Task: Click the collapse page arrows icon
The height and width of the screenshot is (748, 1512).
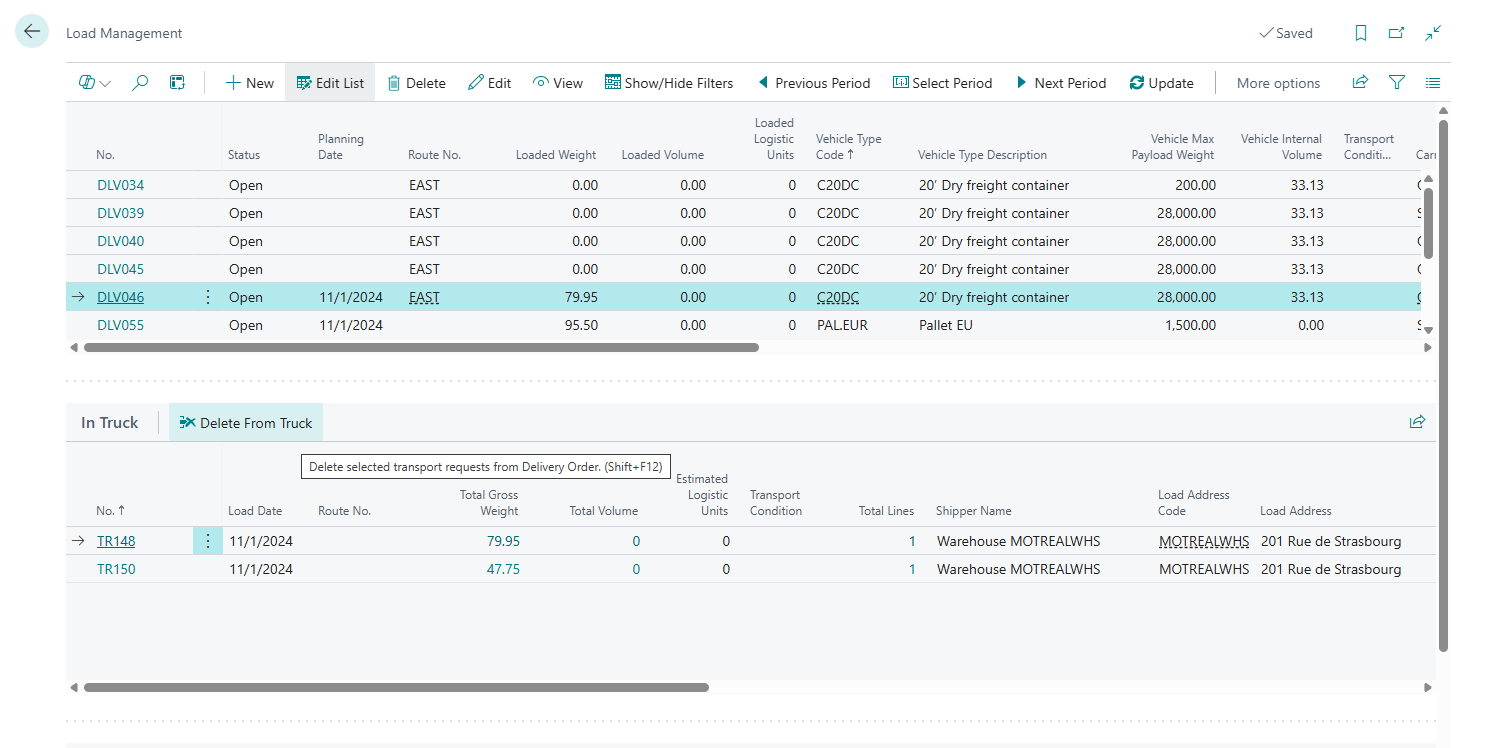Action: [1433, 33]
